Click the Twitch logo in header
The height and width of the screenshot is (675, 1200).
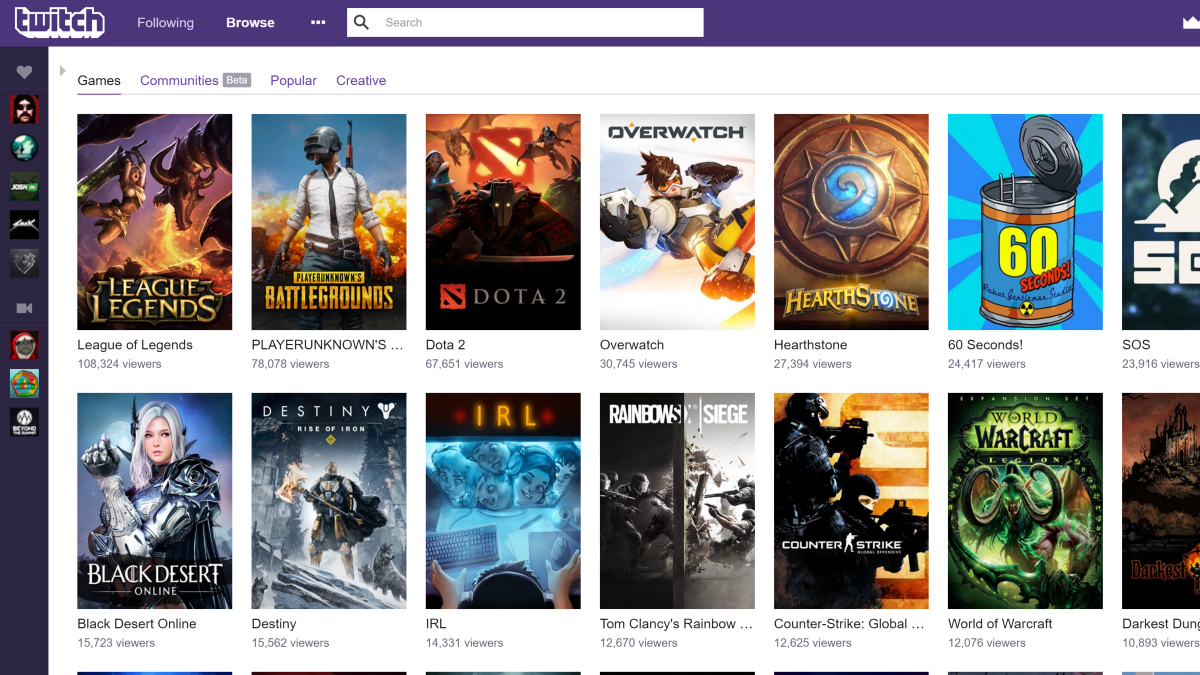pos(59,22)
